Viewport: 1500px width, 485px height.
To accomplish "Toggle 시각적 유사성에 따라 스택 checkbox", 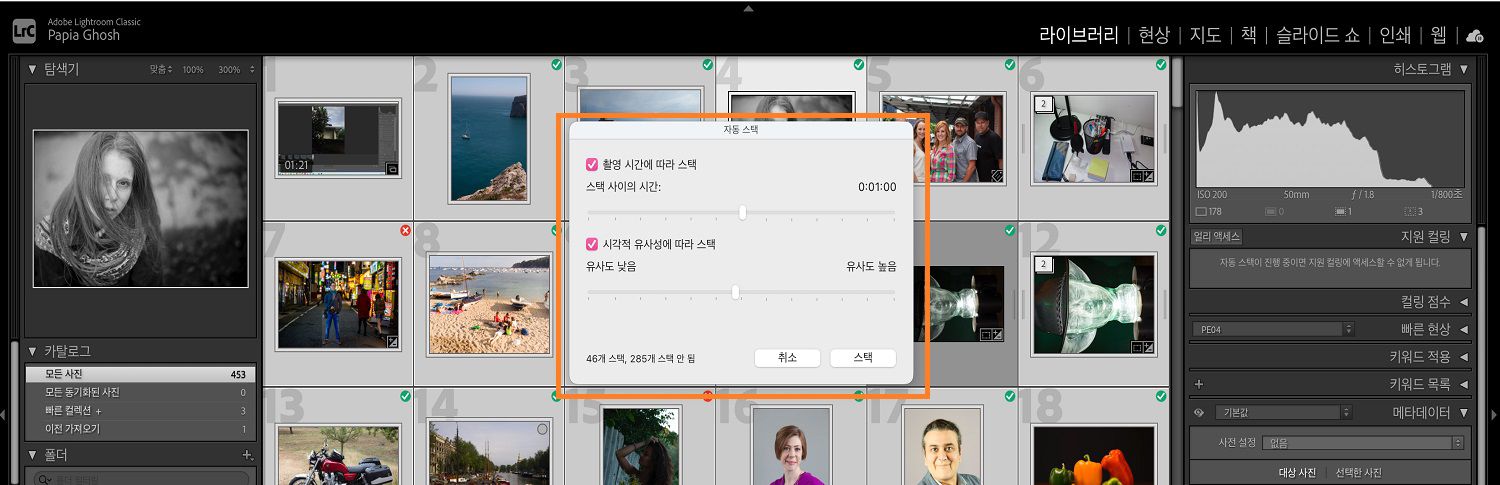I will pos(592,244).
